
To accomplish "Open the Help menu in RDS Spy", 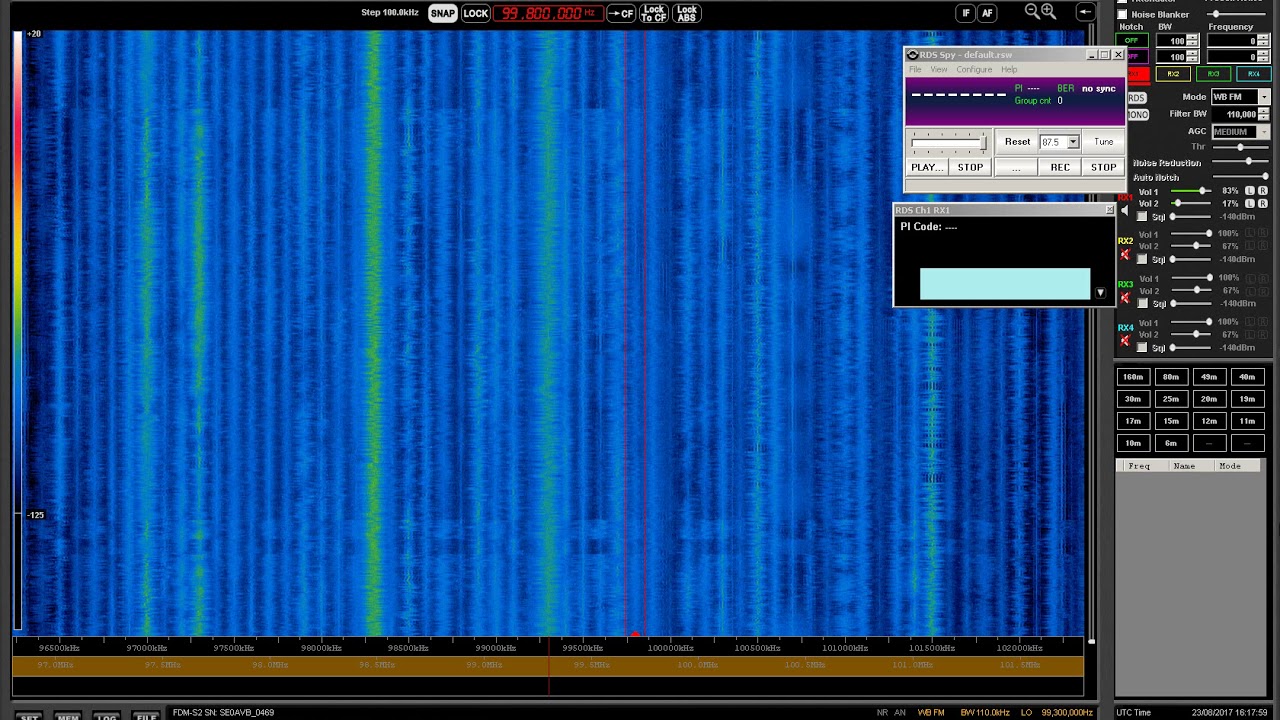I will pyautogui.click(x=1009, y=69).
